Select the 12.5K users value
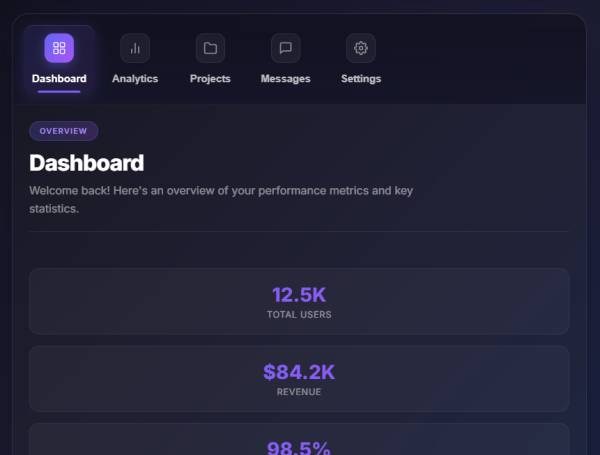This screenshot has height=455, width=600. click(299, 295)
